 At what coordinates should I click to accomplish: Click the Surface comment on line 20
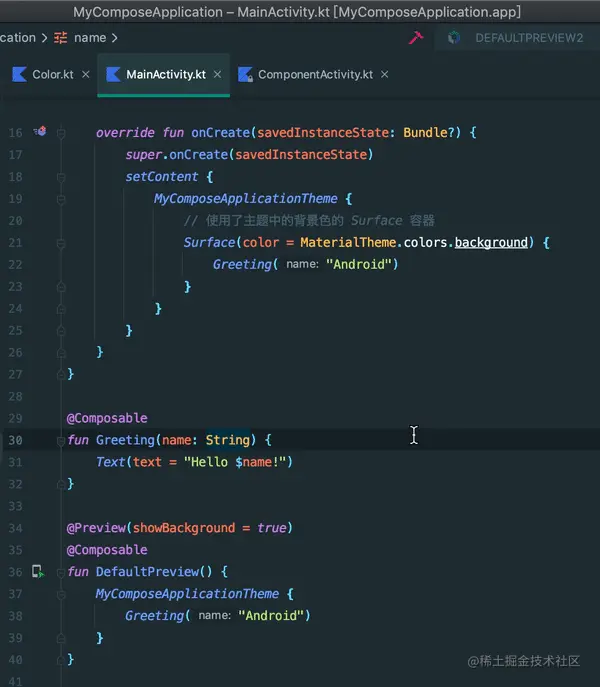309,220
